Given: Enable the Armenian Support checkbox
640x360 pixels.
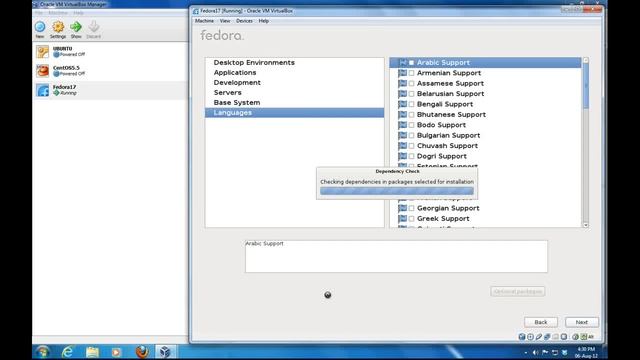Looking at the screenshot, I should pyautogui.click(x=411, y=73).
